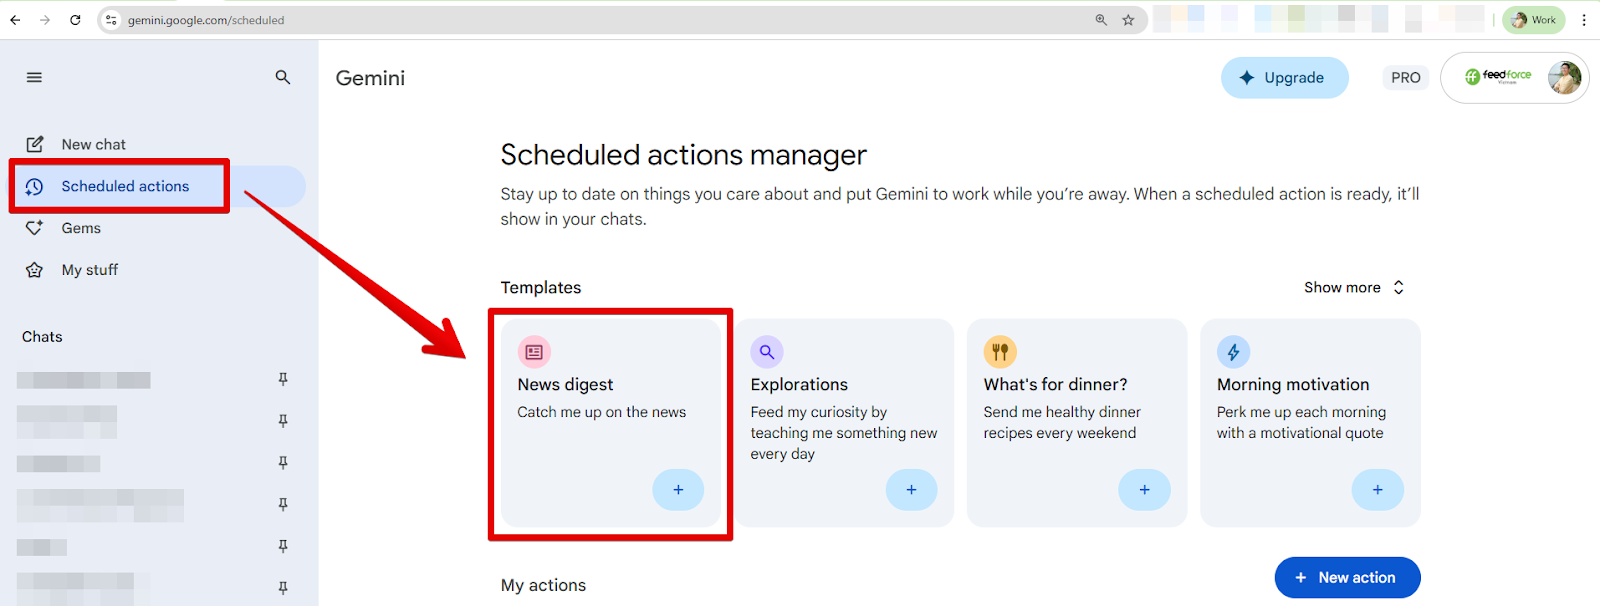Click the Morning motivation lightning icon
Screen dimensions: 1600x606
click(x=1233, y=352)
